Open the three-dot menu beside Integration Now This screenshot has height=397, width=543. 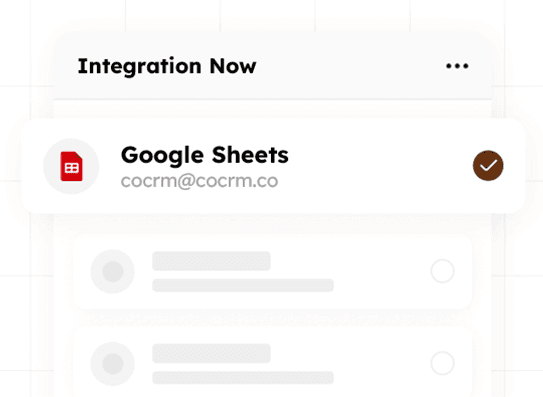click(457, 66)
